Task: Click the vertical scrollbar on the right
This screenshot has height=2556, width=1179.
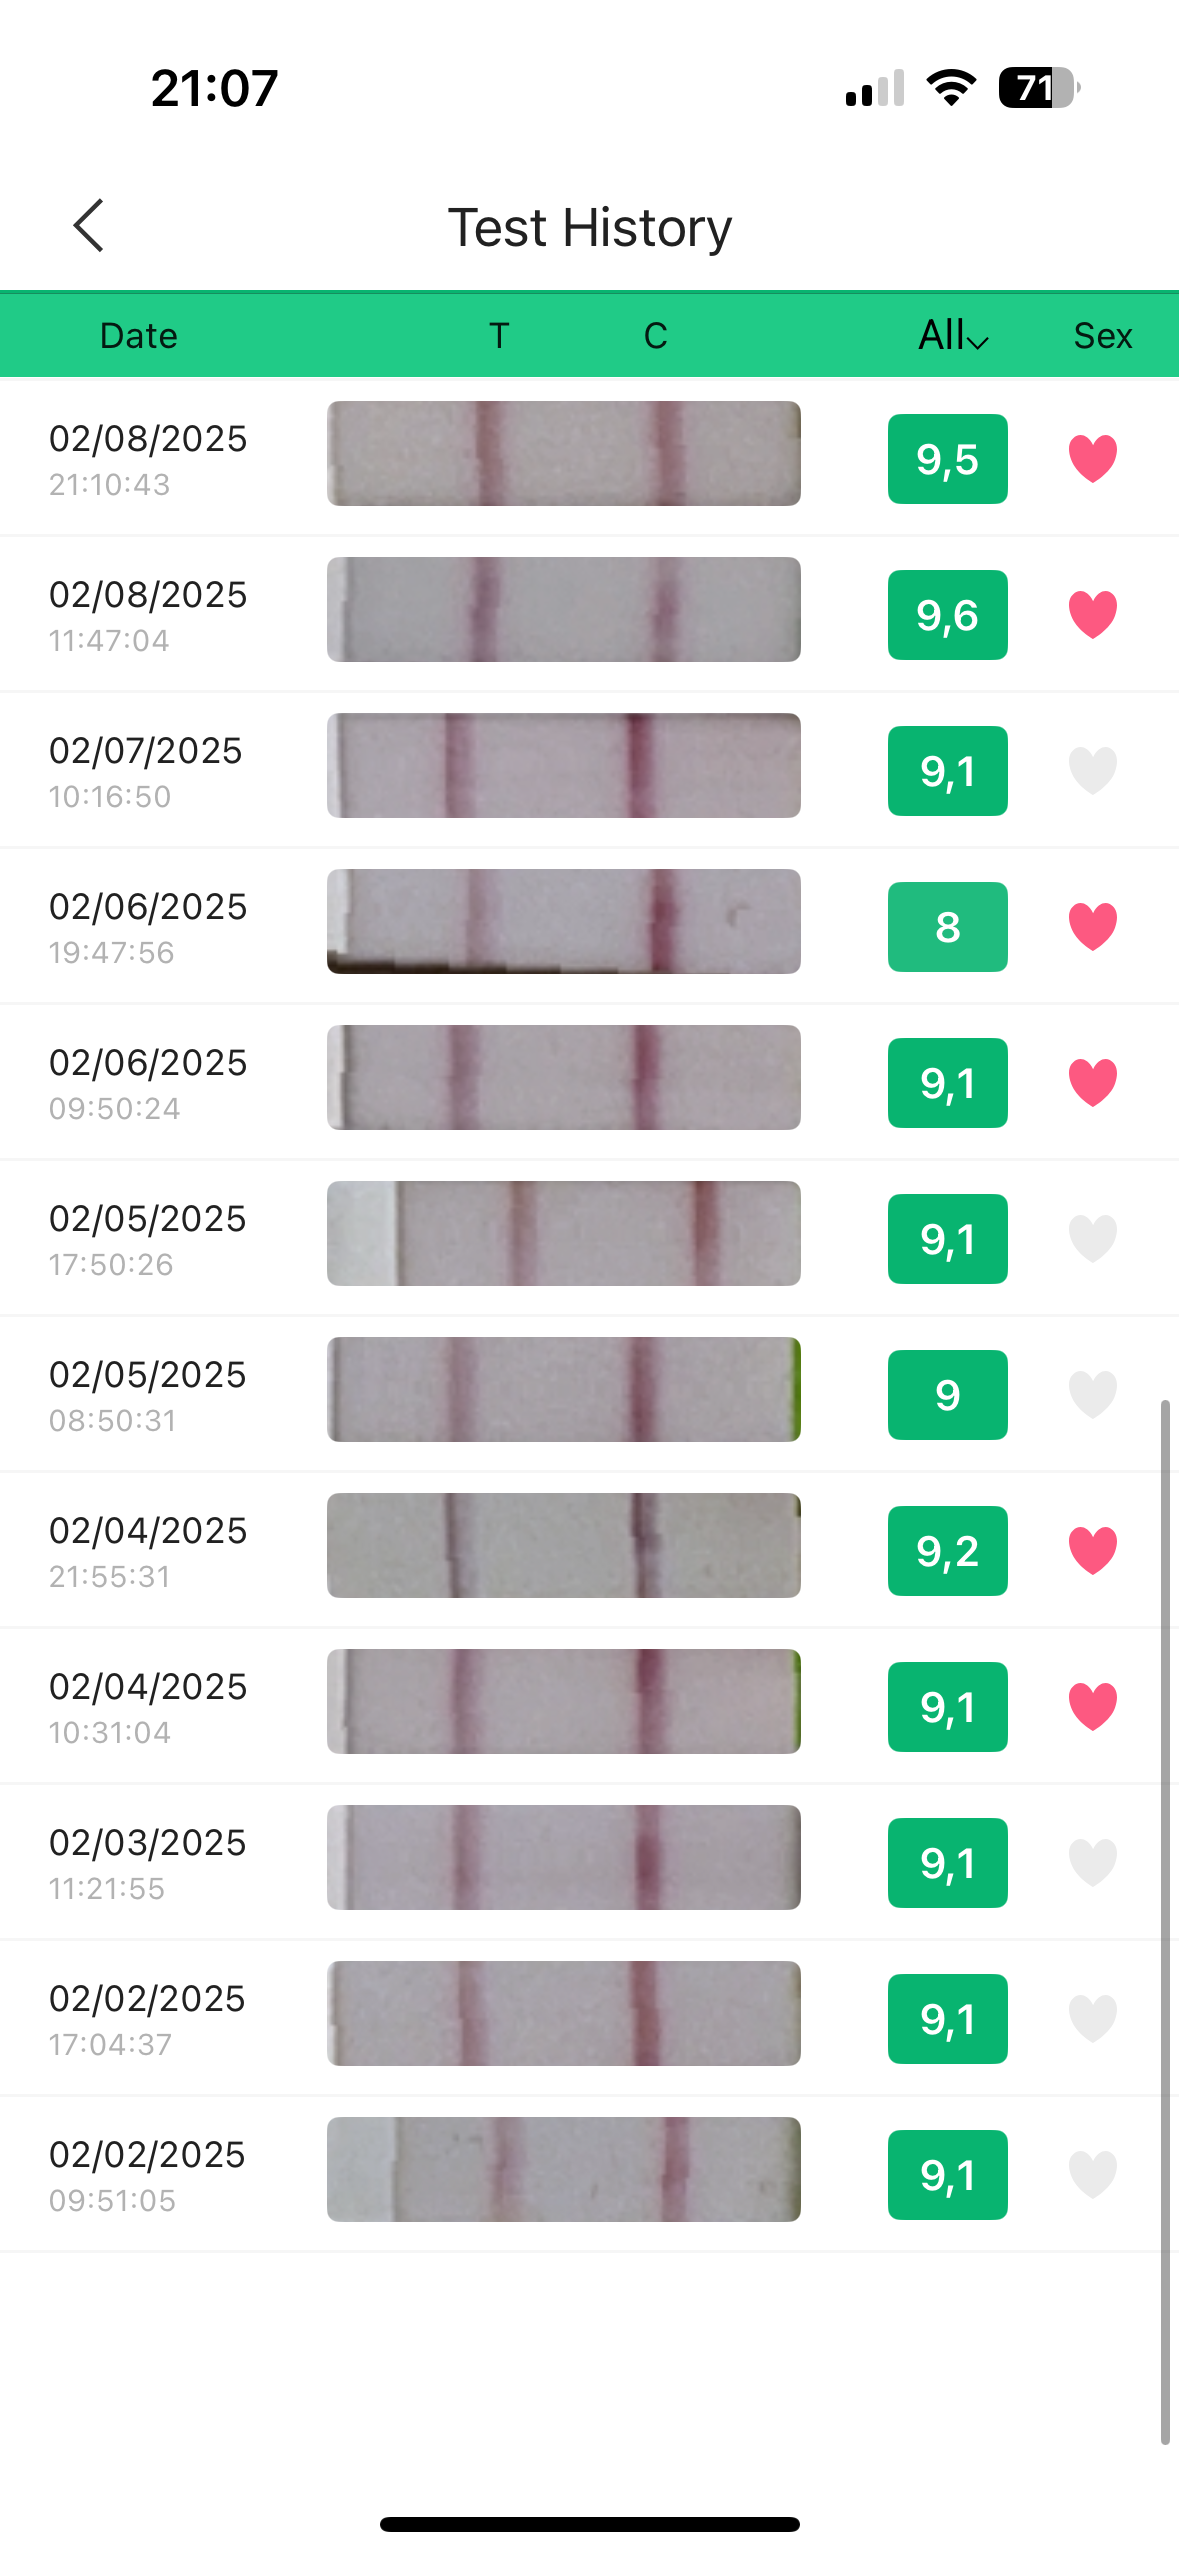Action: click(1165, 1920)
